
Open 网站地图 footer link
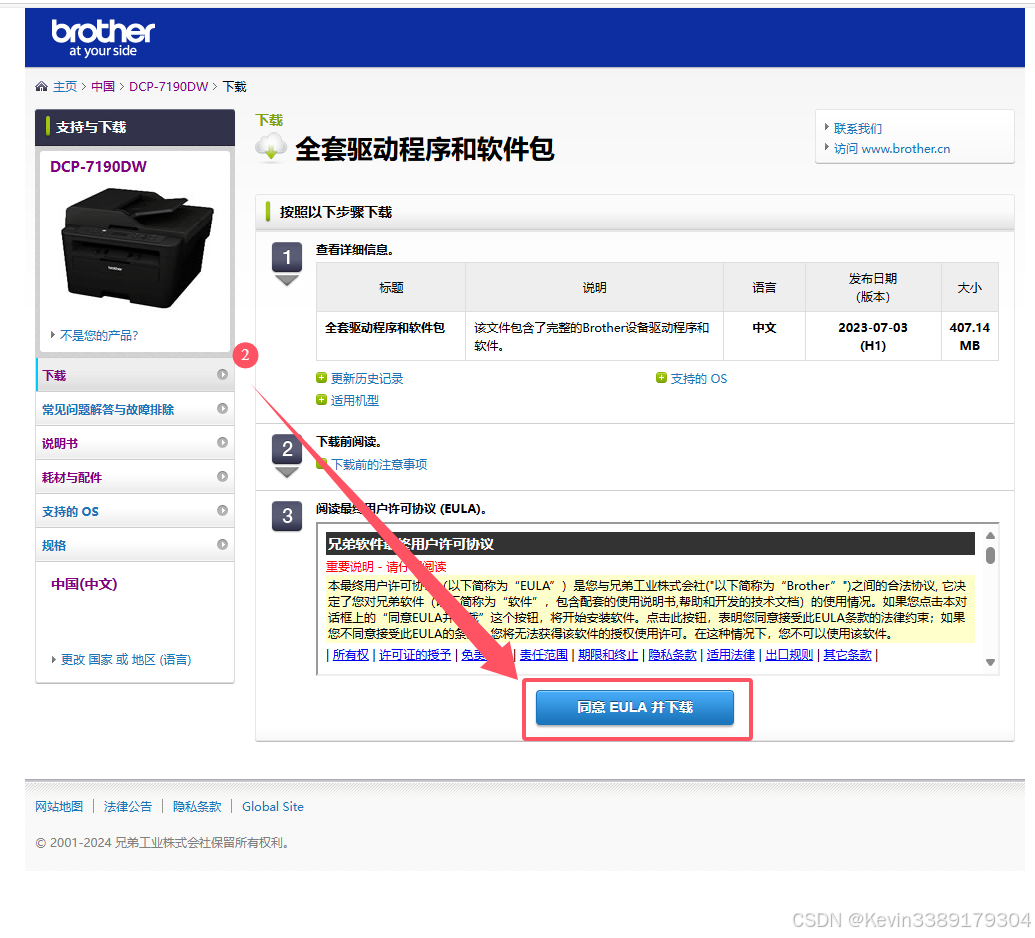click(x=59, y=807)
